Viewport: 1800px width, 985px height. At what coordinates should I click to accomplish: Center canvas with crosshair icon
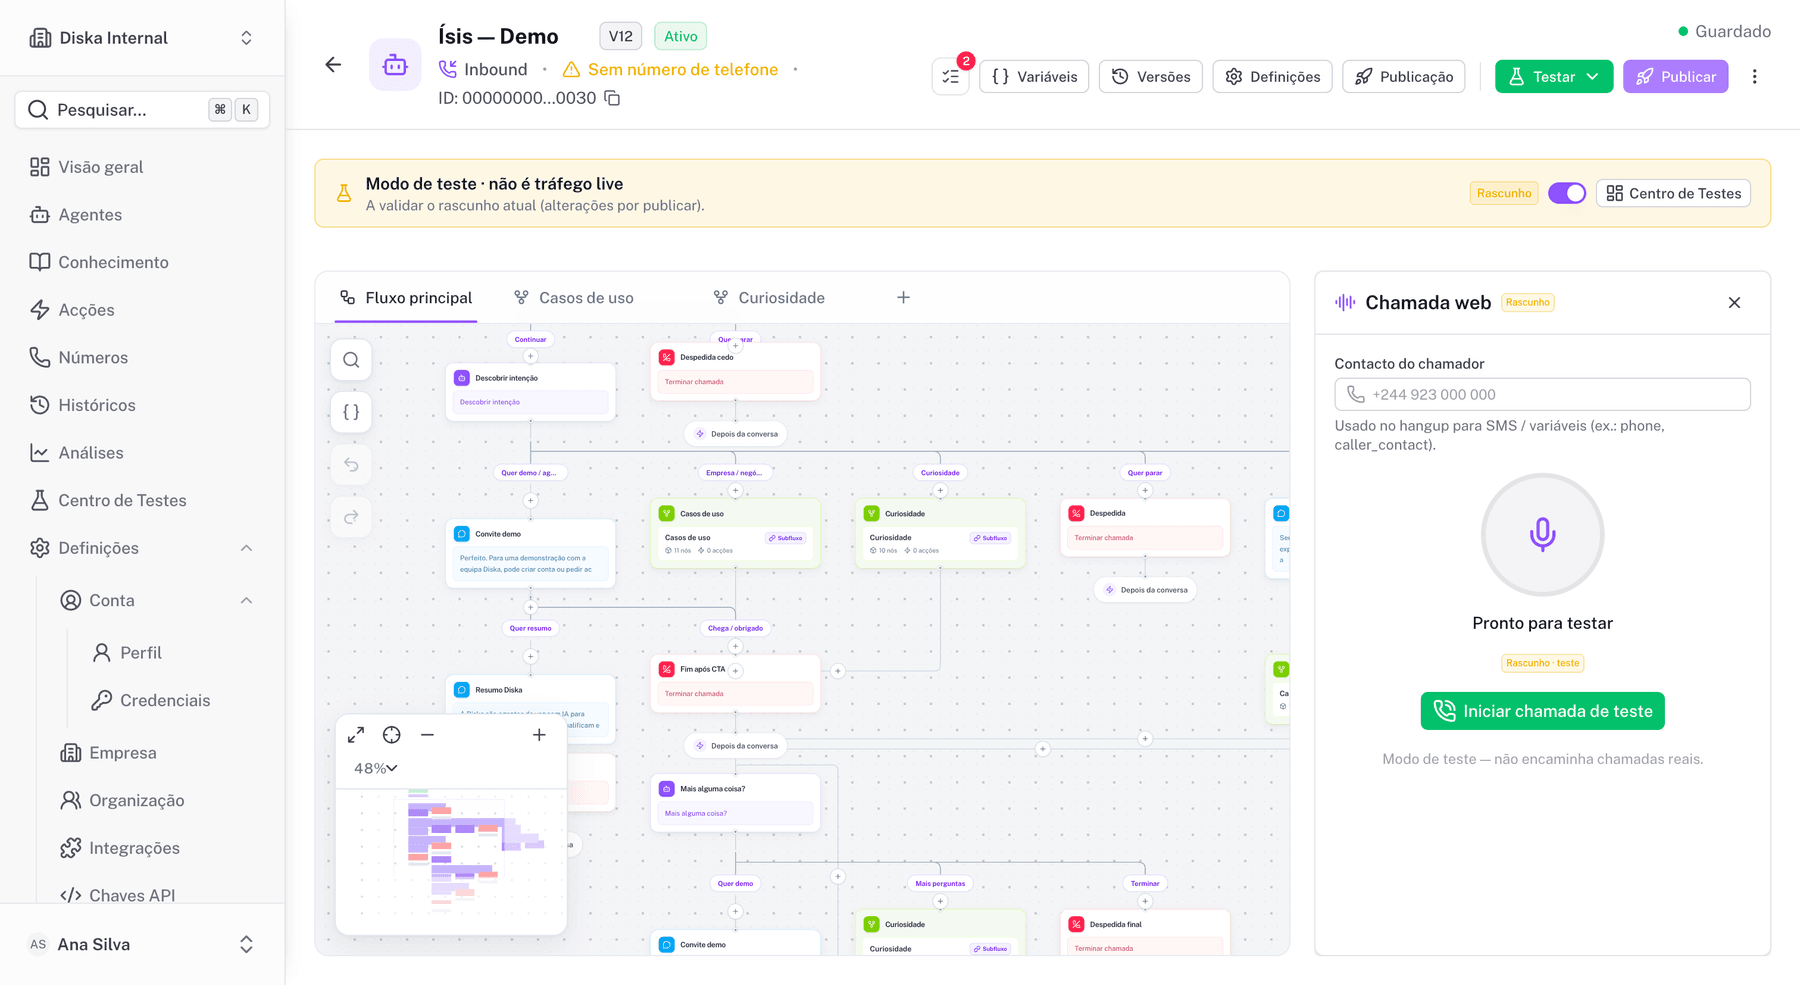tap(392, 735)
